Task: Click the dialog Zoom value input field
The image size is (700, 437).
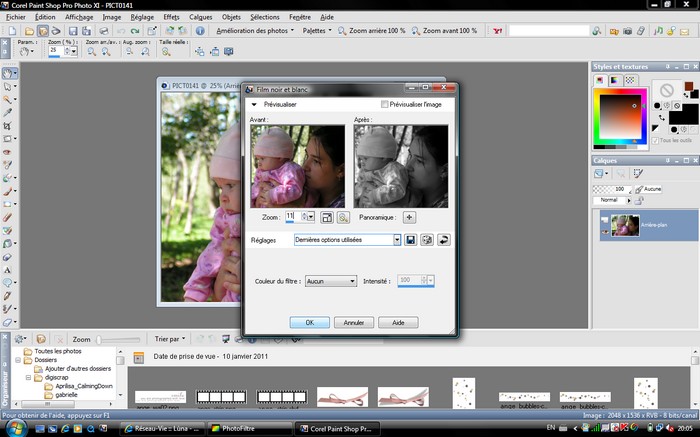Action: point(293,216)
